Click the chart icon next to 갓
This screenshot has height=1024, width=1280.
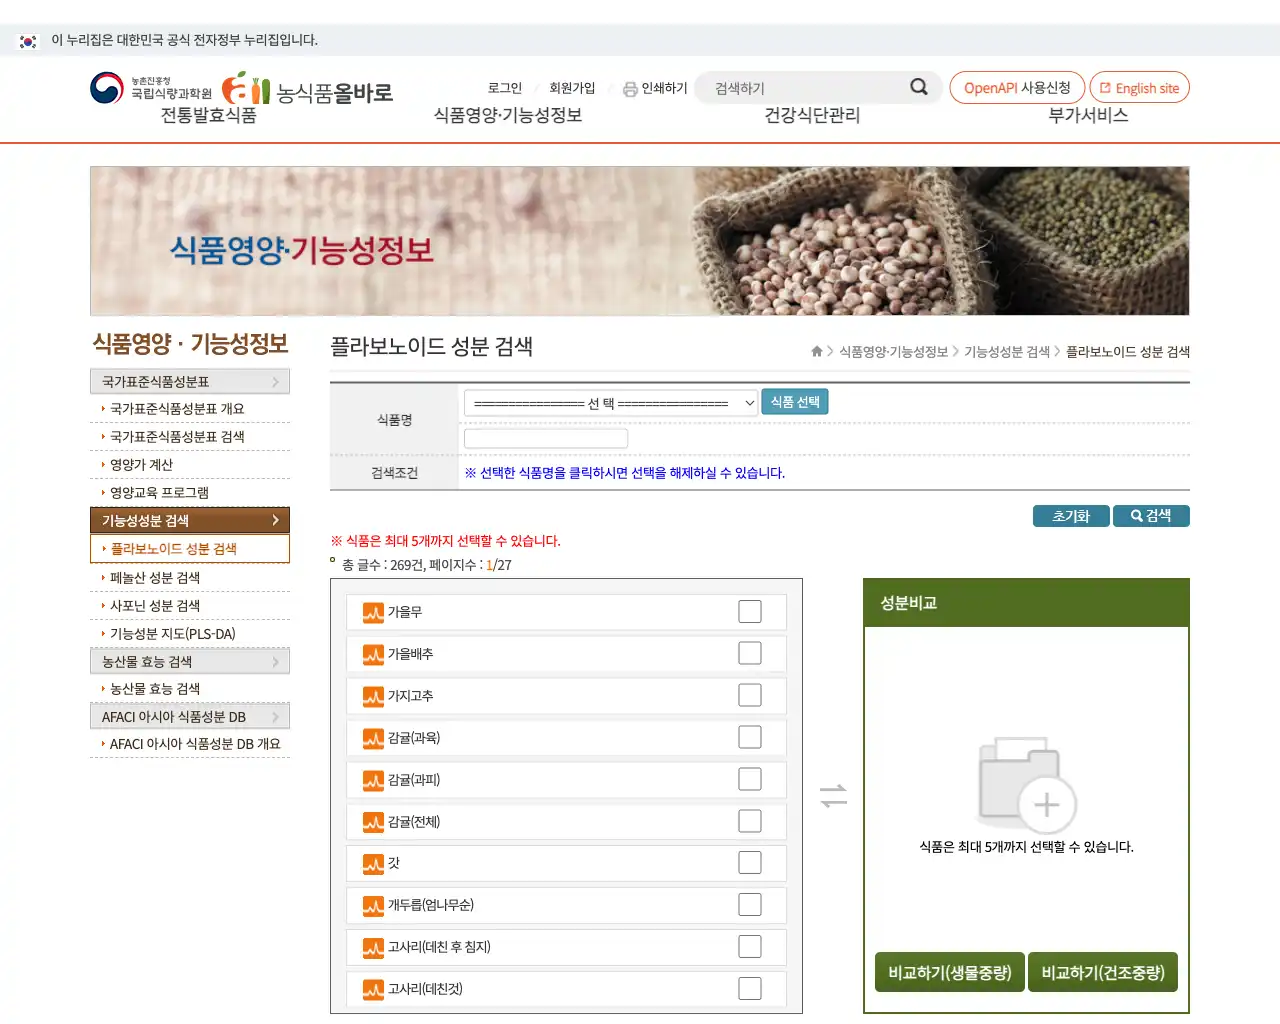pos(371,863)
